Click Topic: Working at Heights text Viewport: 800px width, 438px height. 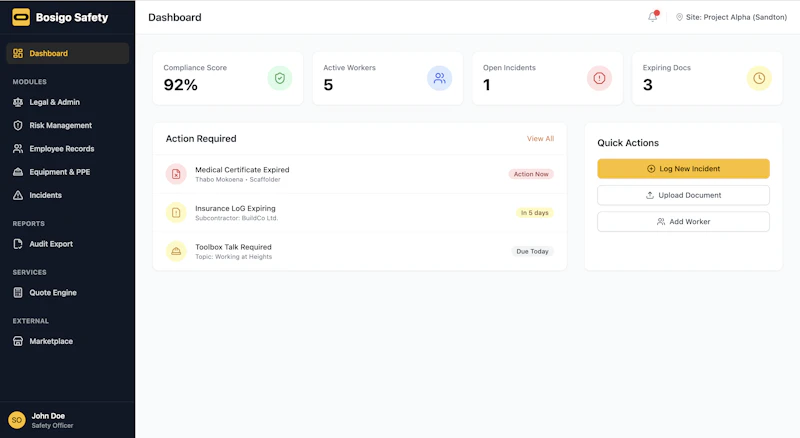pos(234,257)
